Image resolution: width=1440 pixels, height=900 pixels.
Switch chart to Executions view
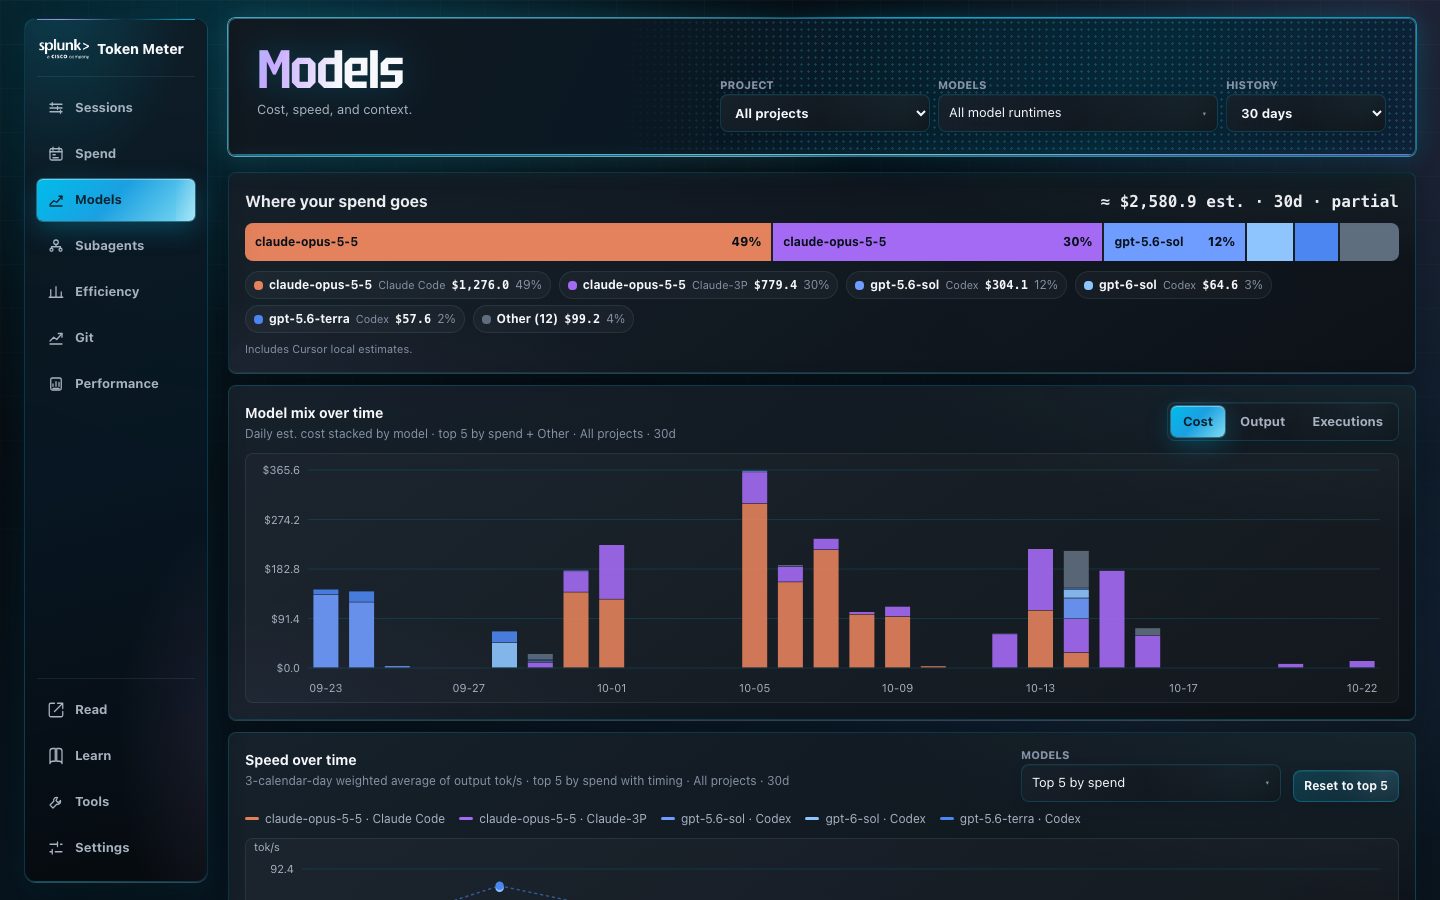(x=1347, y=422)
